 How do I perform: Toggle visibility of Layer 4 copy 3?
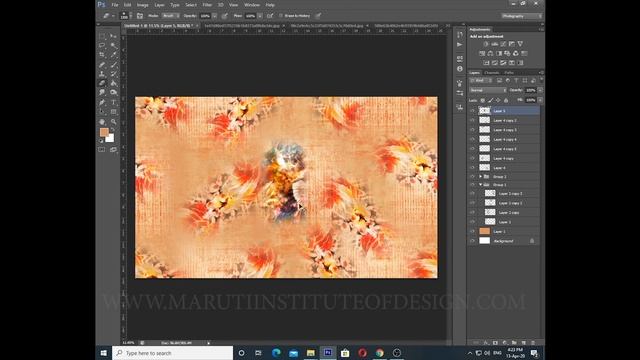point(473,130)
